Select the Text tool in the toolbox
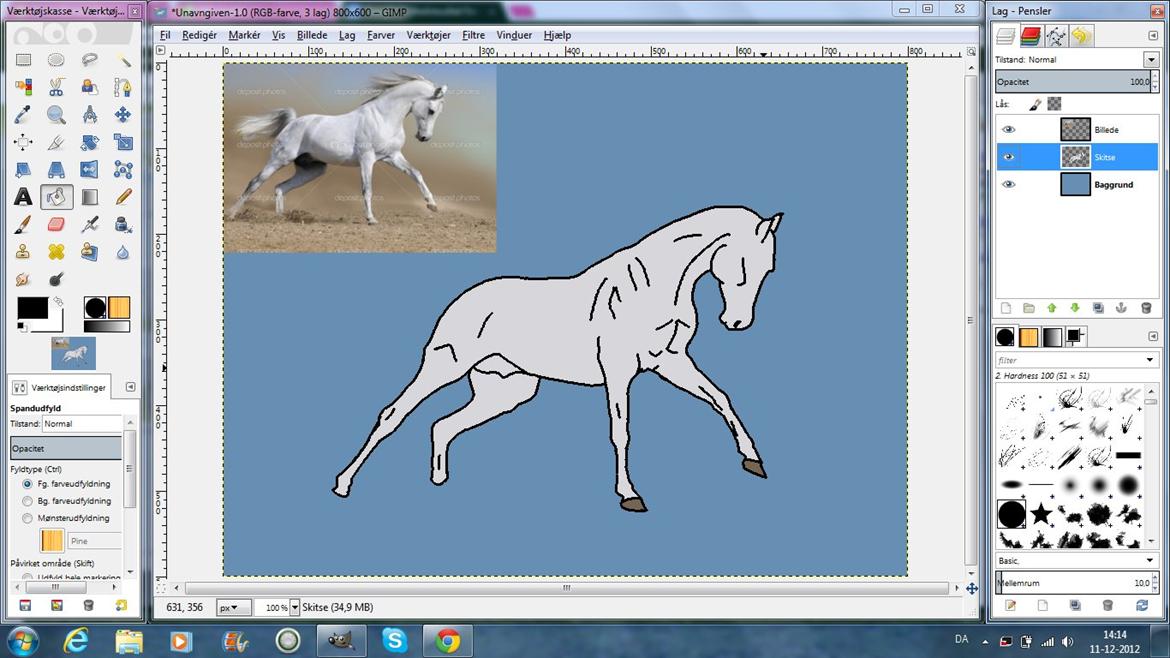The image size is (1170, 658). coord(22,197)
